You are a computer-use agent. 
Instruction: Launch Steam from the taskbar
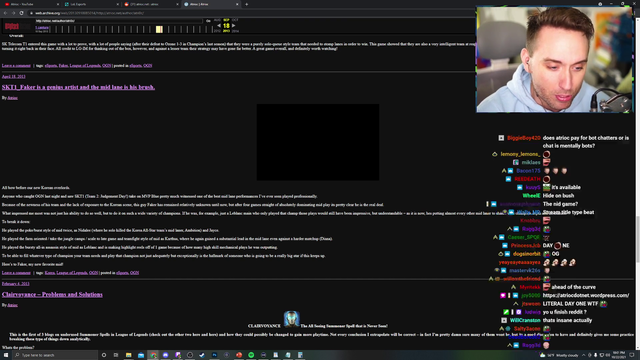click(202, 355)
